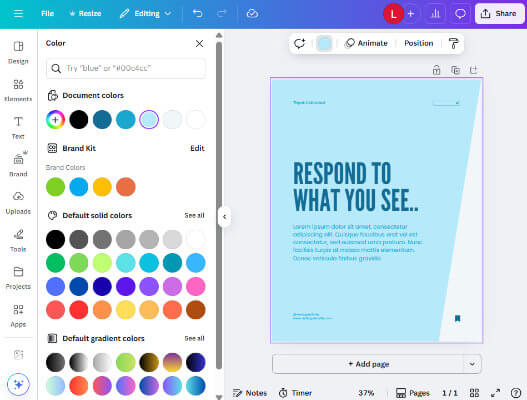Image resolution: width=527 pixels, height=400 pixels.
Task: See all default solid colors
Action: click(194, 215)
